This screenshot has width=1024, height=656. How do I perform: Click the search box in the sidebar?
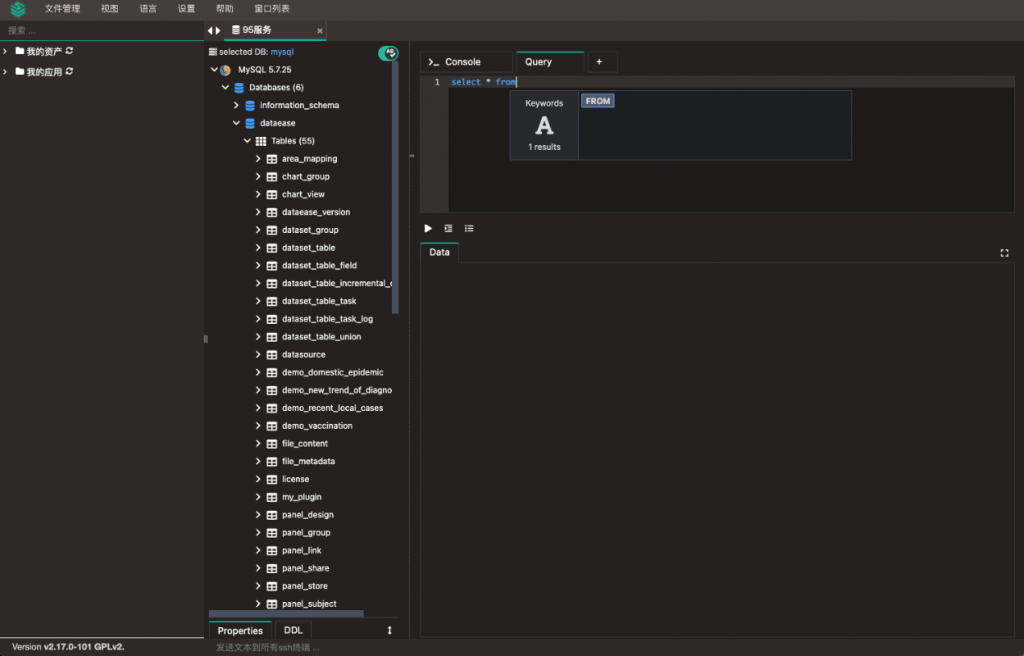(102, 30)
